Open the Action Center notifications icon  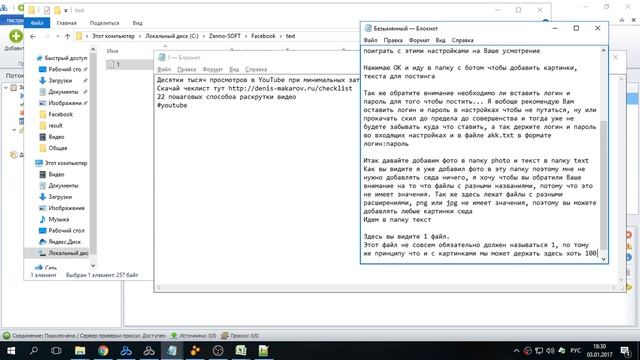(625, 351)
